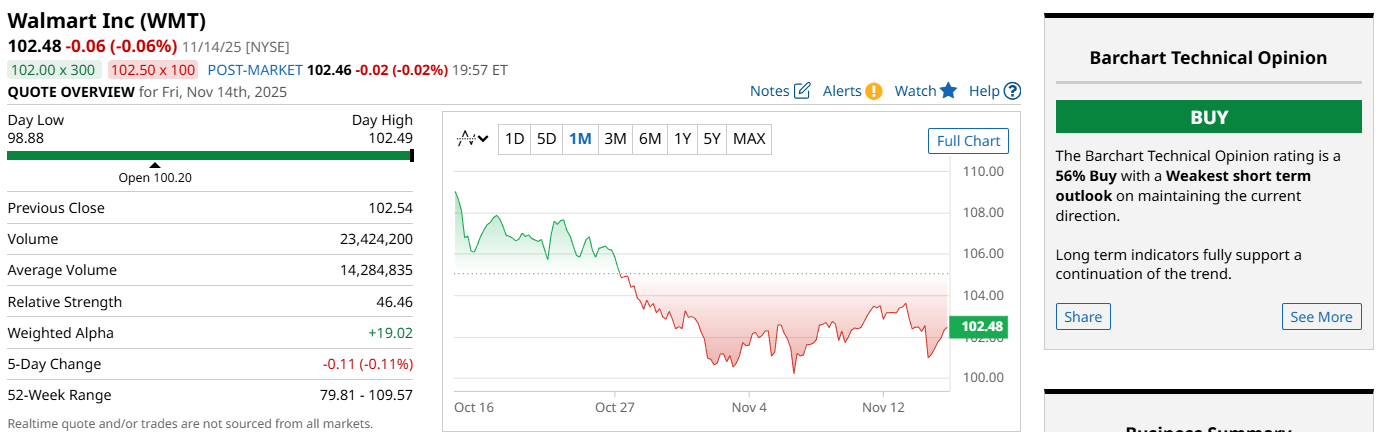Show the 5Y chart range
This screenshot has height=432, width=1389.
(x=712, y=139)
